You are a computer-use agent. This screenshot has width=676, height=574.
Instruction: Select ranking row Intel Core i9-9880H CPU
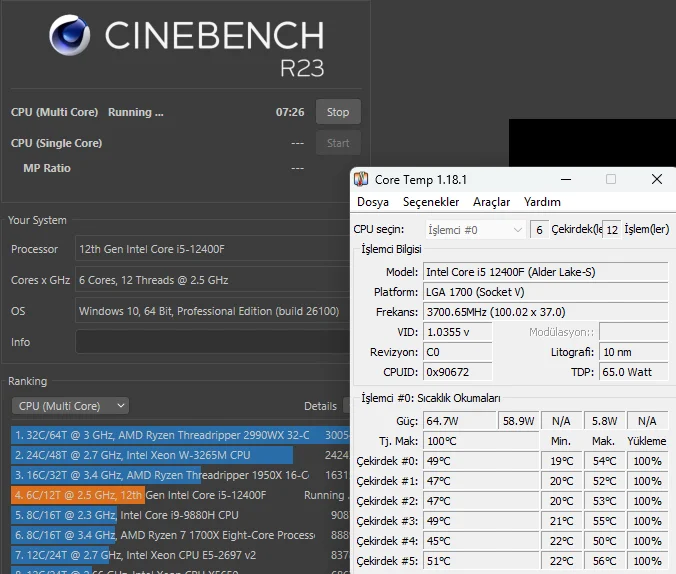pyautogui.click(x=180, y=515)
